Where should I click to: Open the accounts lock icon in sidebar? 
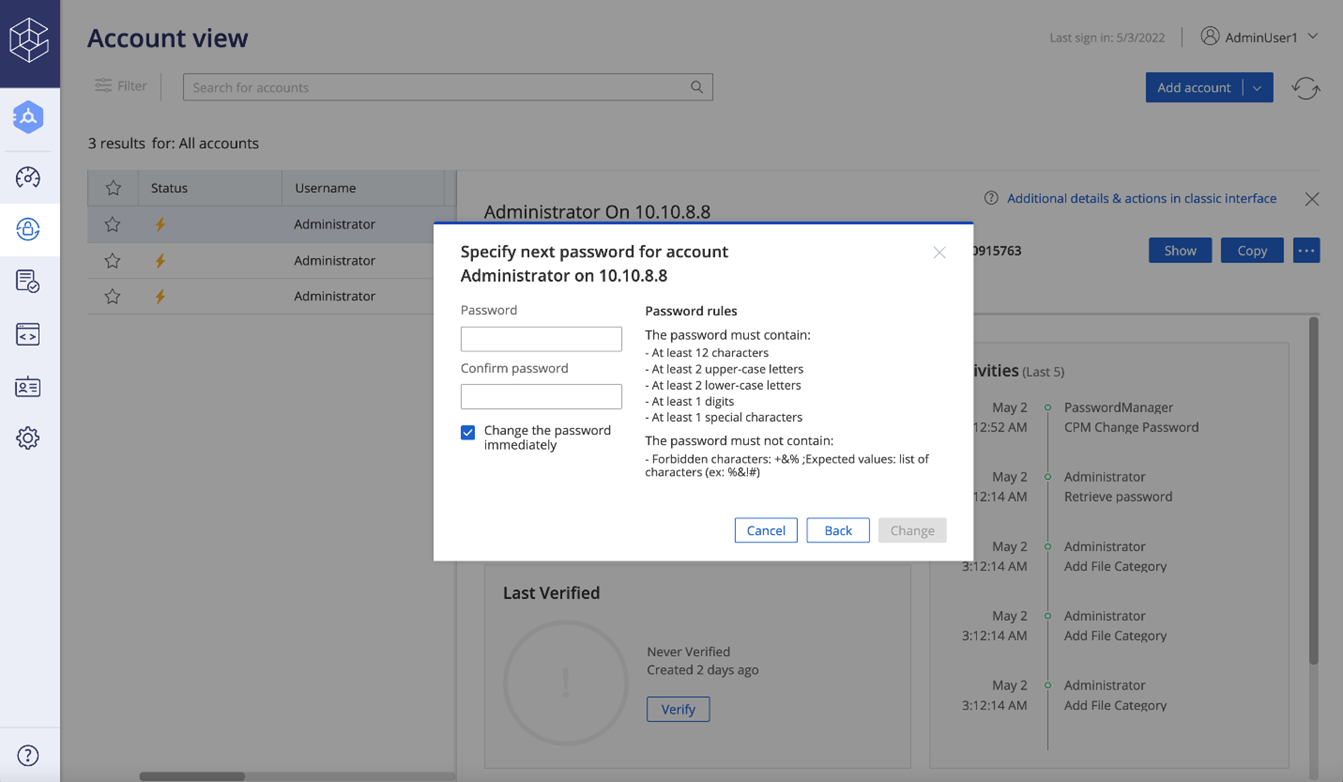pos(28,229)
